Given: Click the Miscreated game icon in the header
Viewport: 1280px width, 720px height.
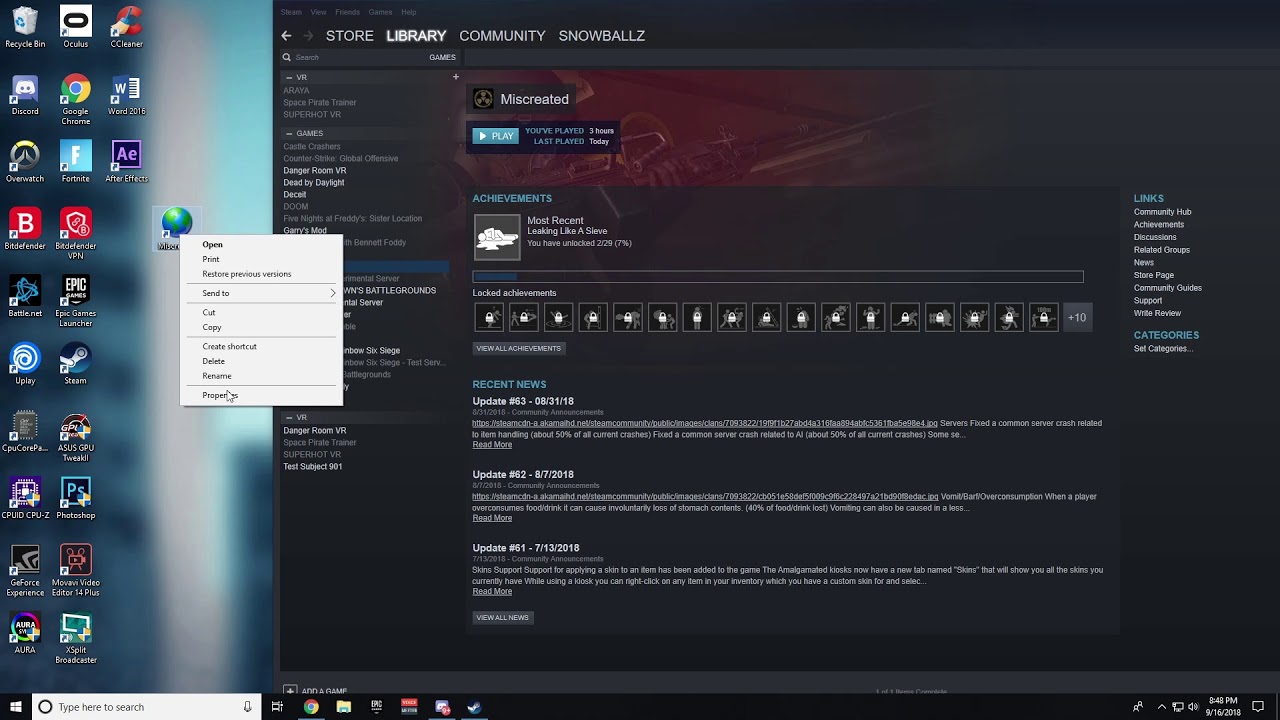Looking at the screenshot, I should pyautogui.click(x=485, y=98).
